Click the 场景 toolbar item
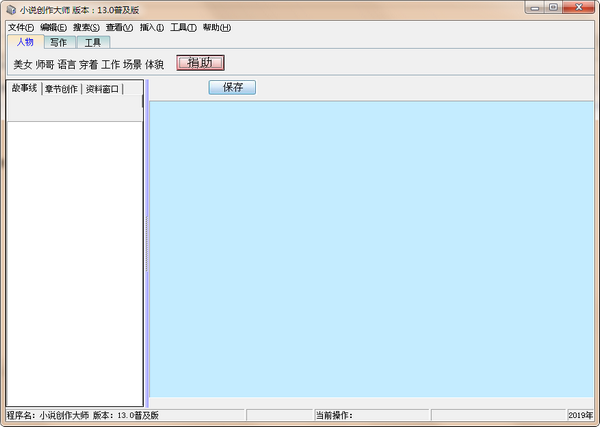The image size is (600, 427). (132, 65)
